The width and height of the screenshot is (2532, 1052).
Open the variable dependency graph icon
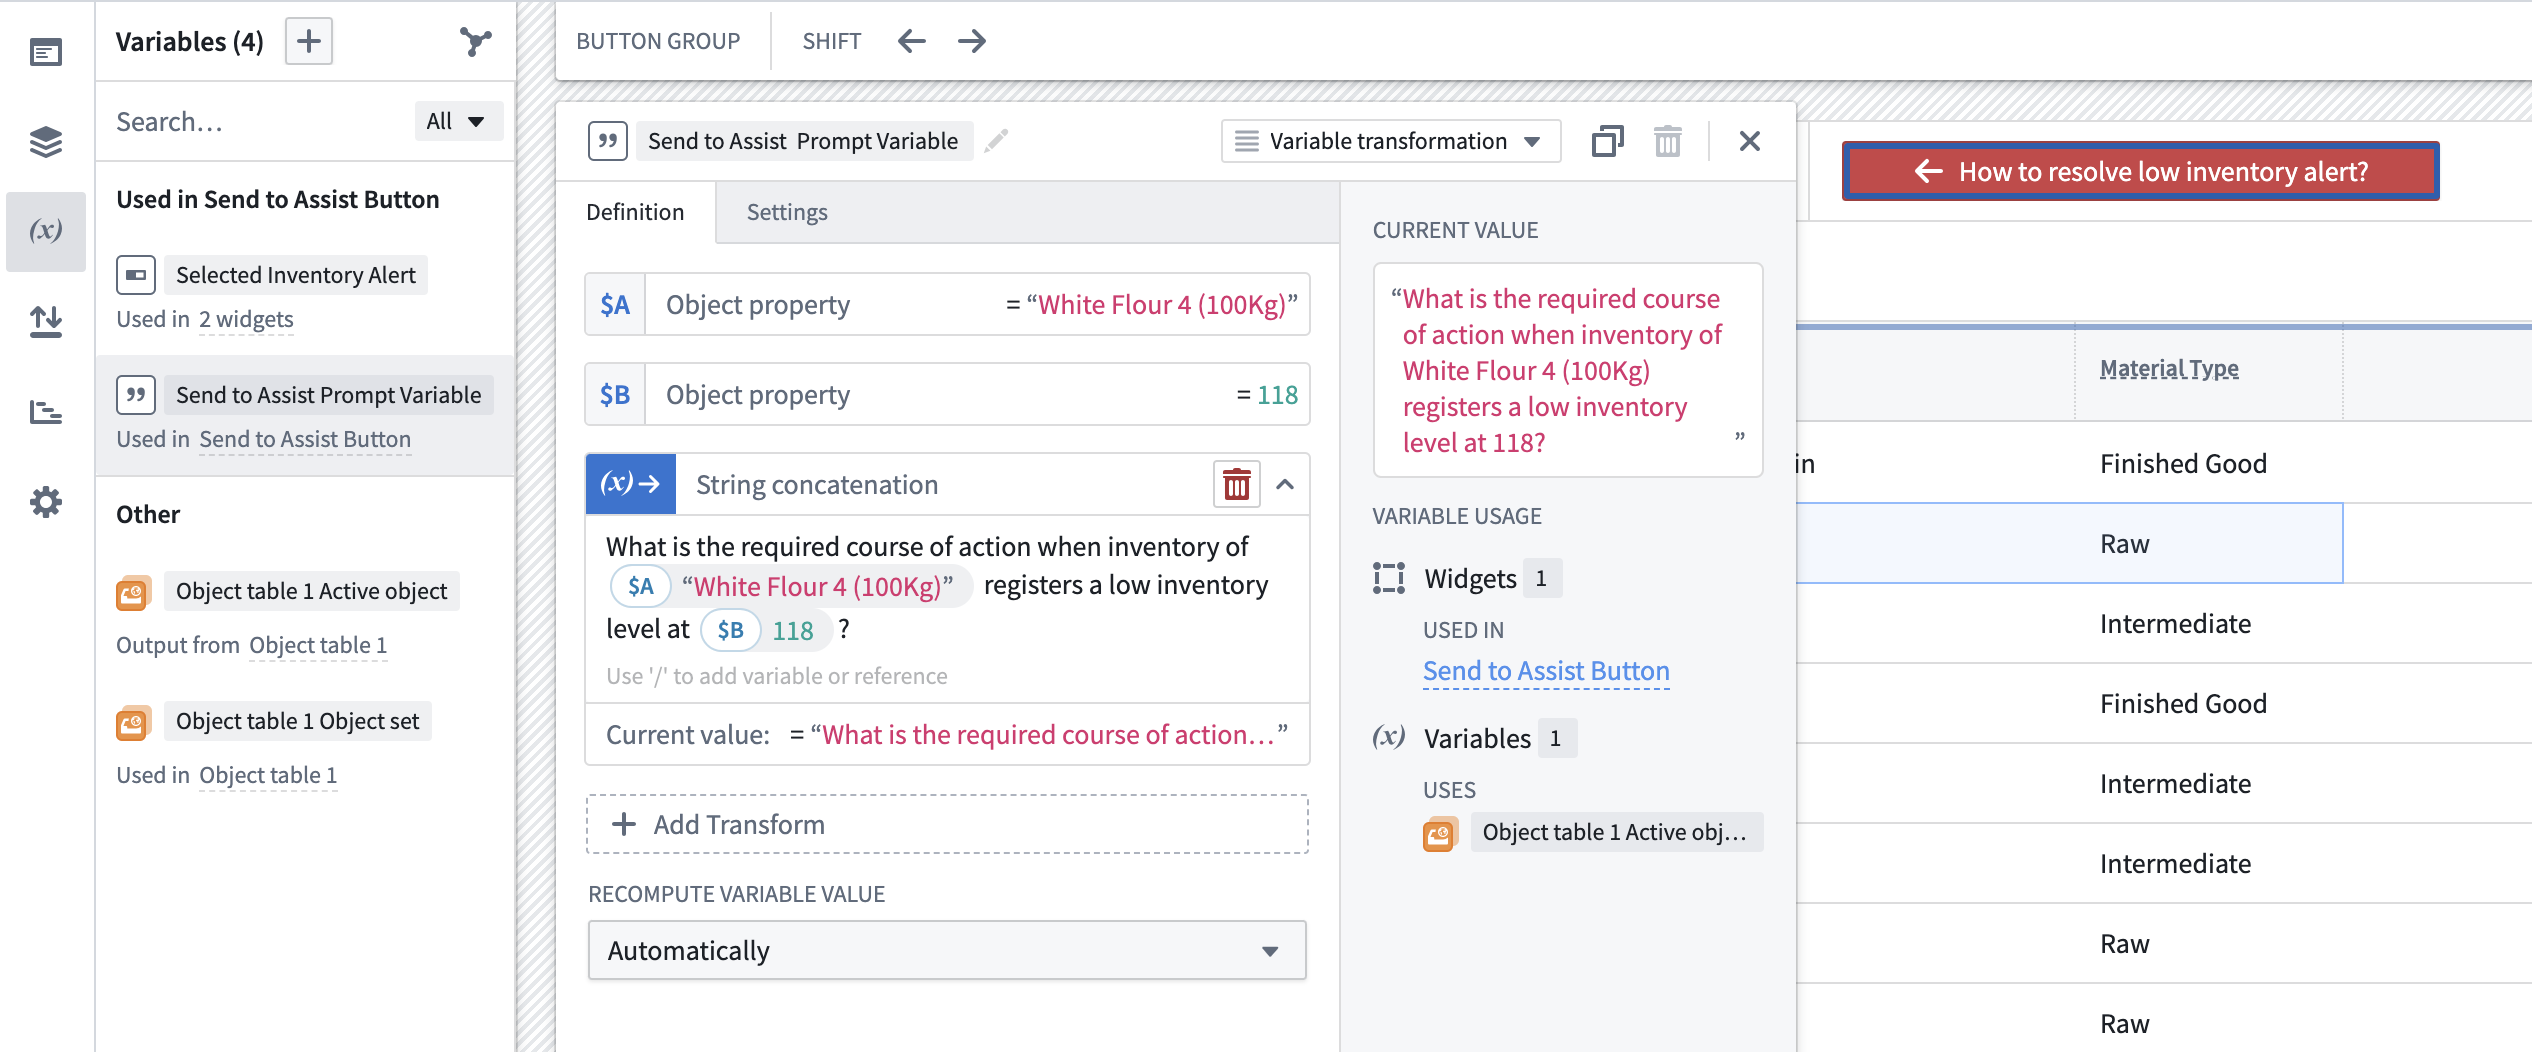476,41
